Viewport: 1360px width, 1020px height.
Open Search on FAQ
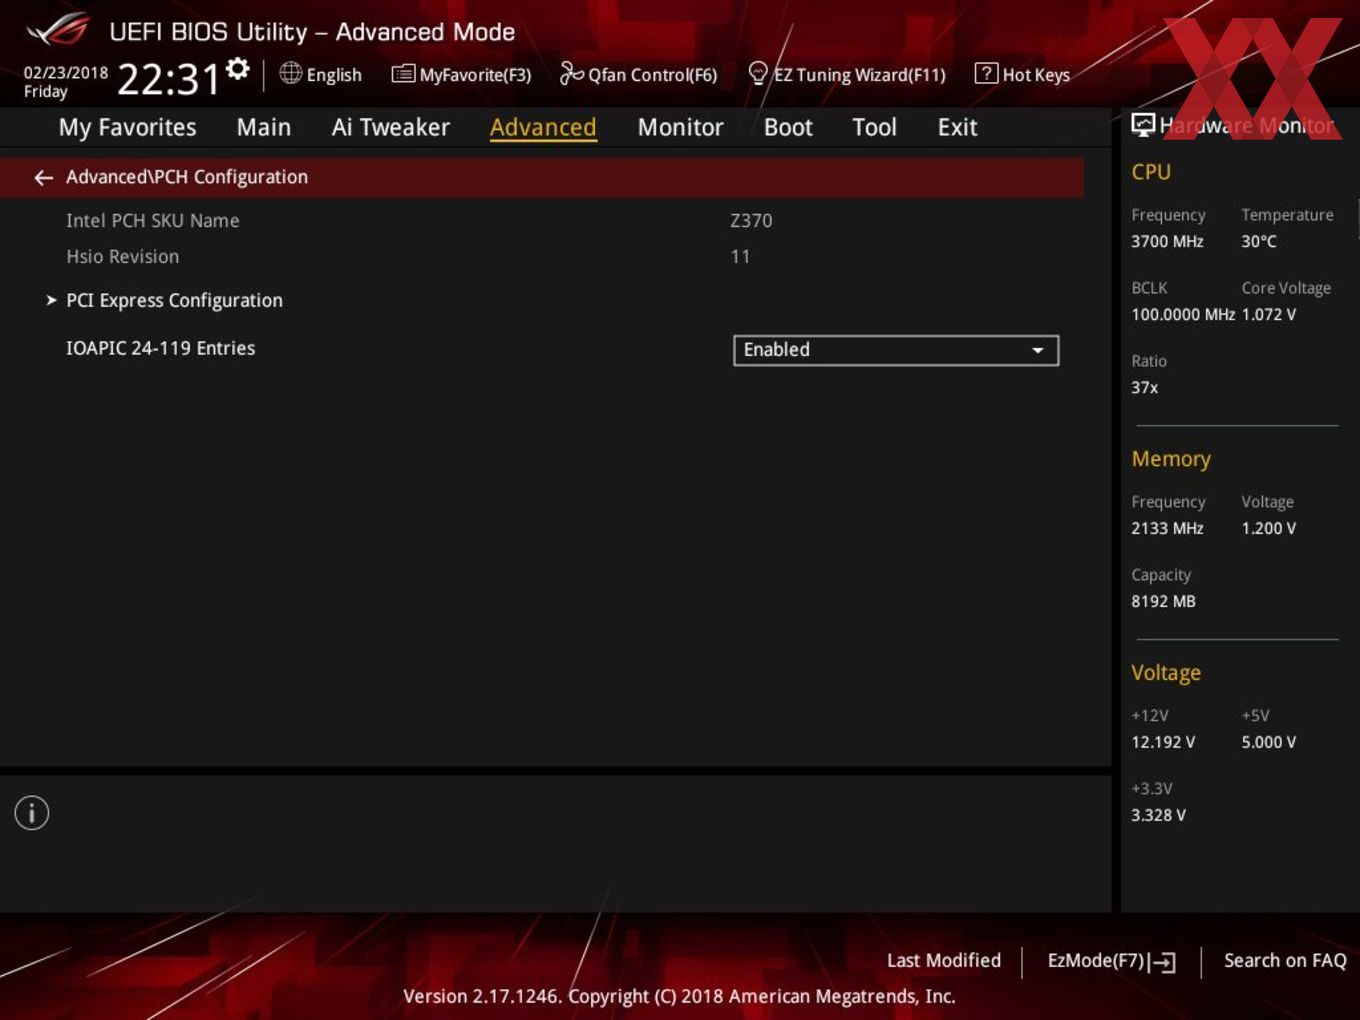[1285, 961]
